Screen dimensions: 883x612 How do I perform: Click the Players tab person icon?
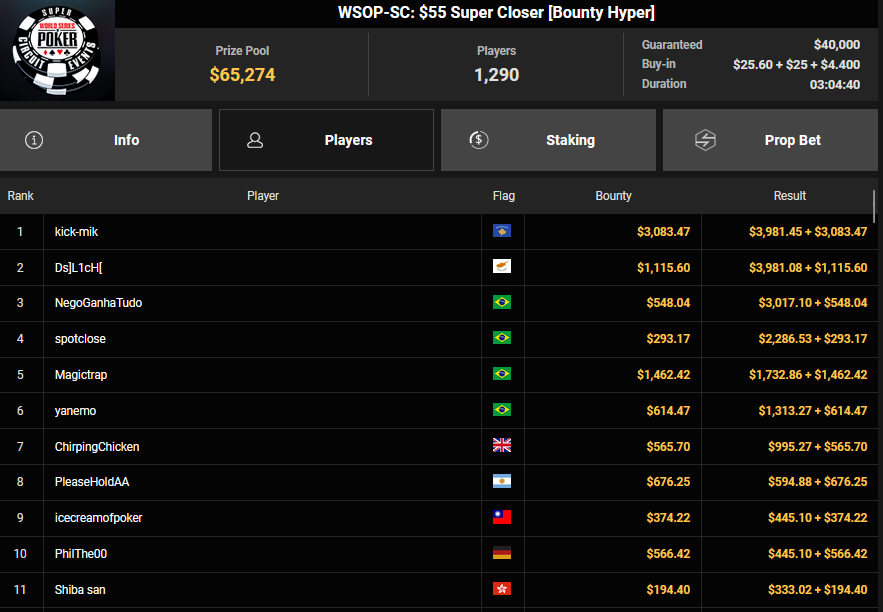coord(254,140)
